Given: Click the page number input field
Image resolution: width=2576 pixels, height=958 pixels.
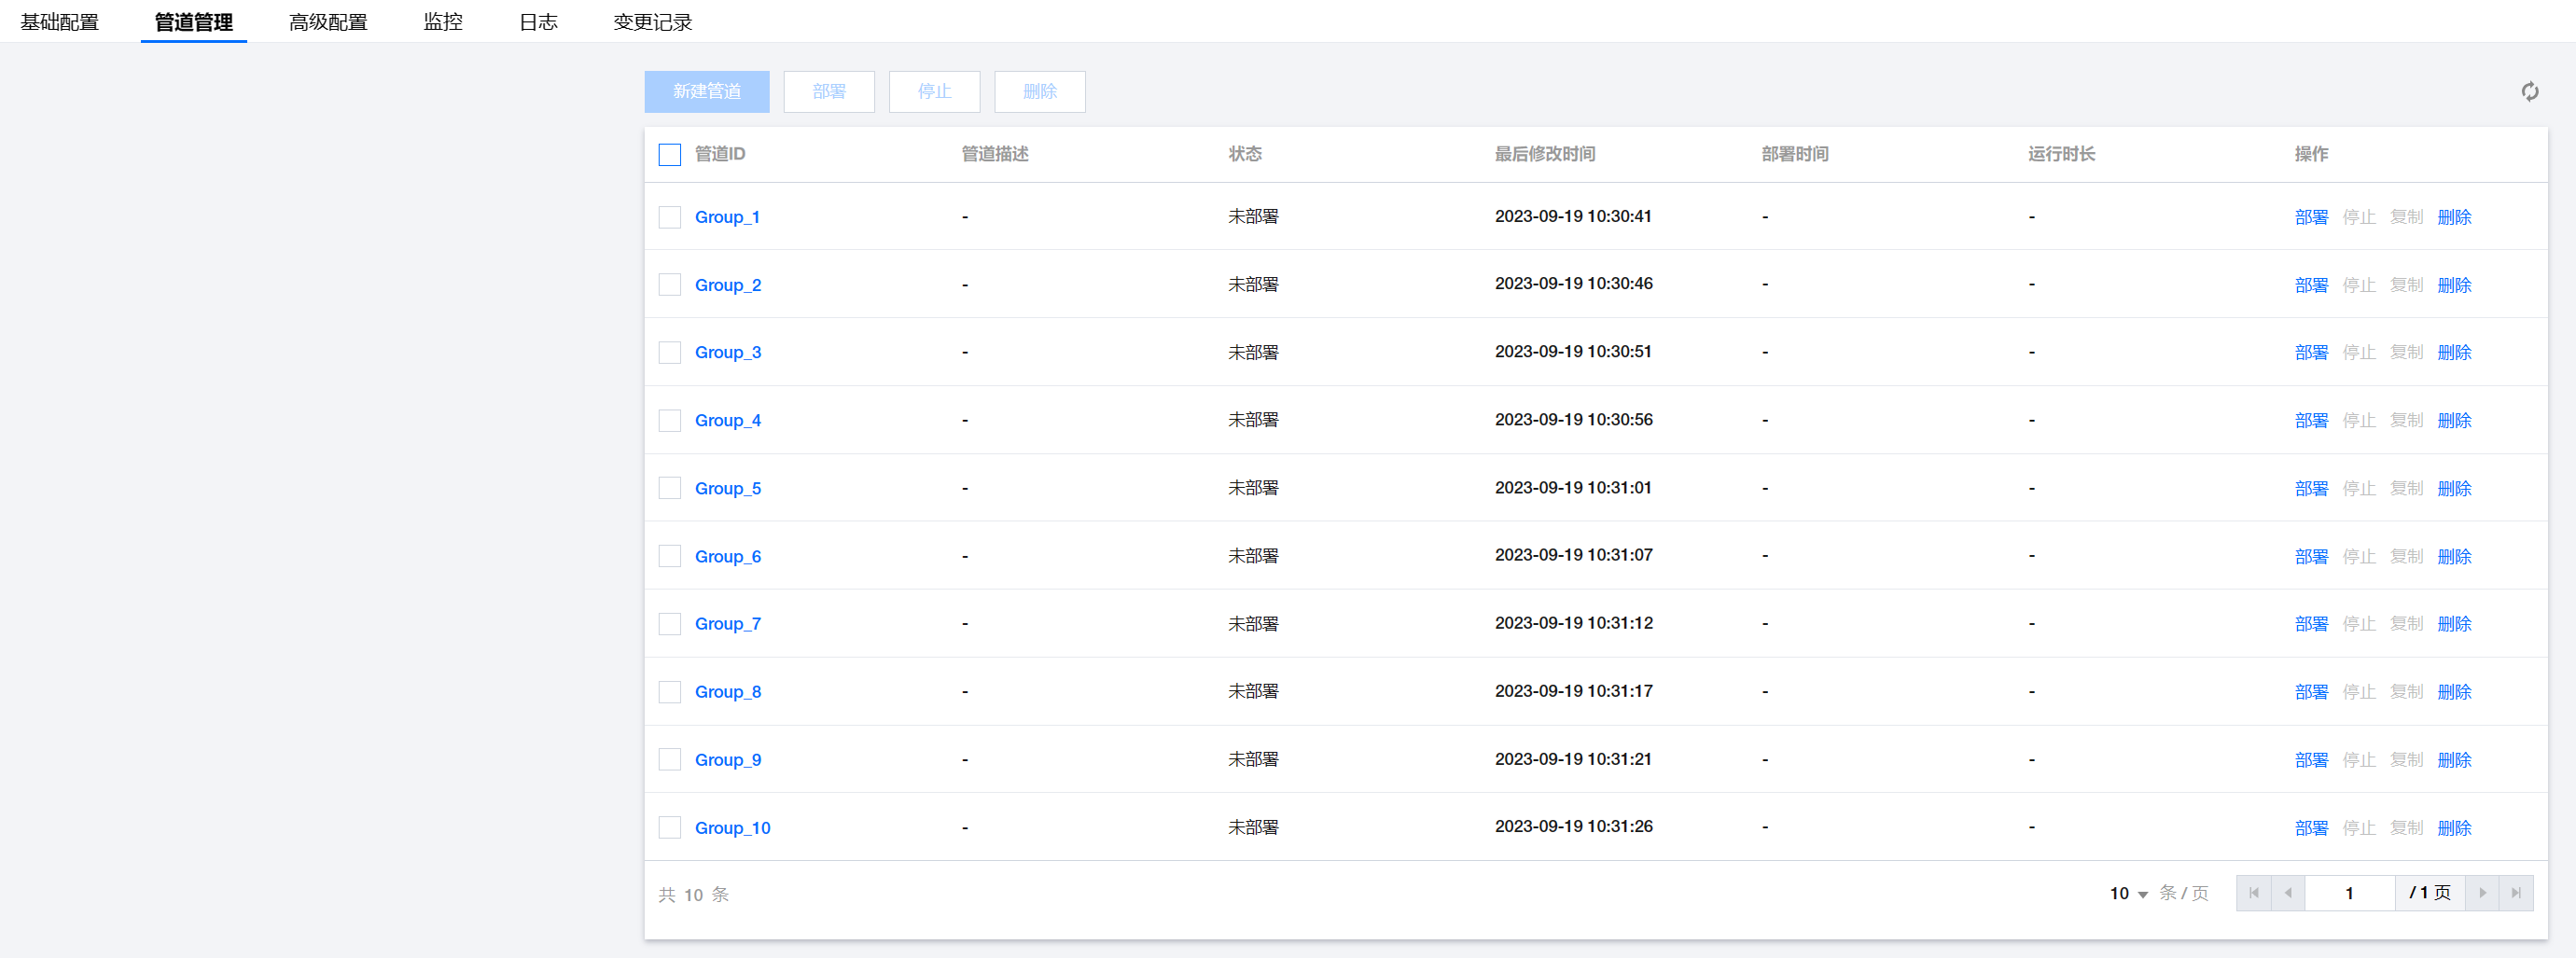Looking at the screenshot, I should 2349,893.
